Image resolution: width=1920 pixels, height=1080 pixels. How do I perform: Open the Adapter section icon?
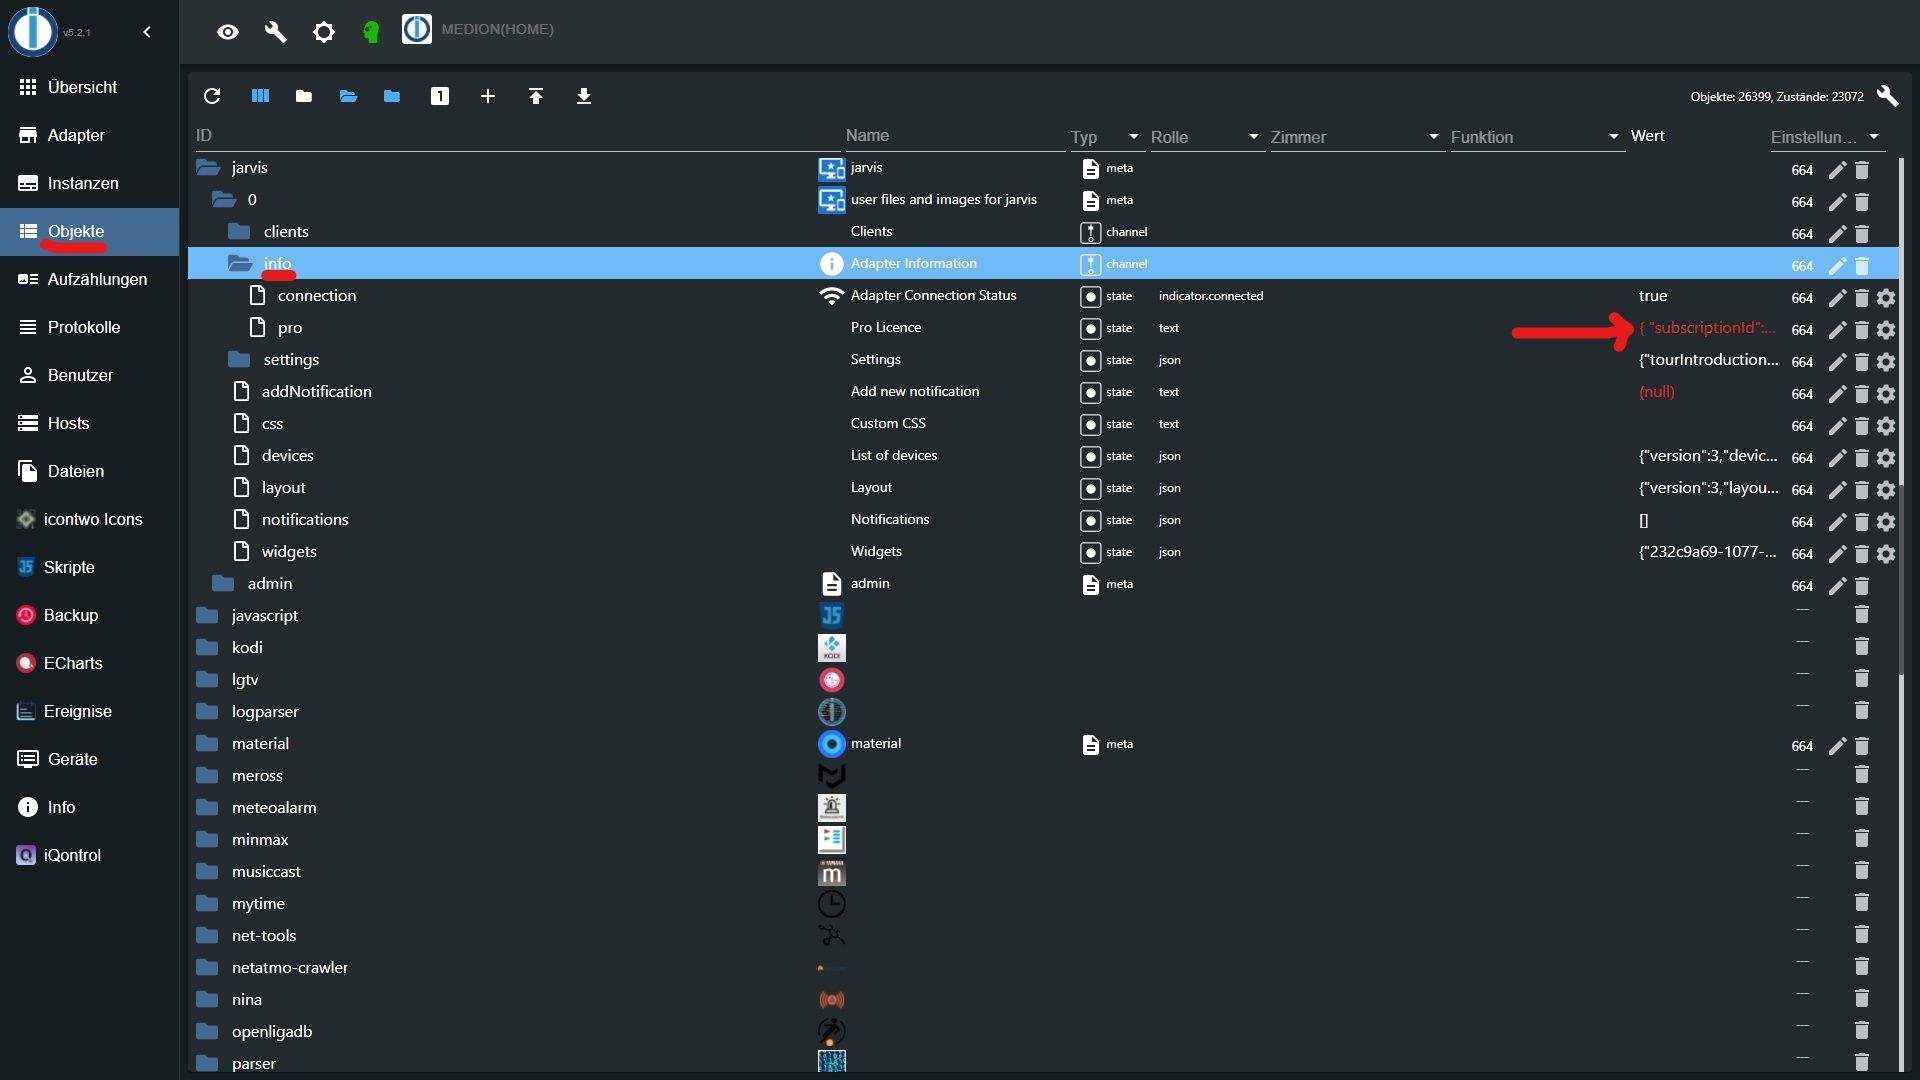point(26,135)
